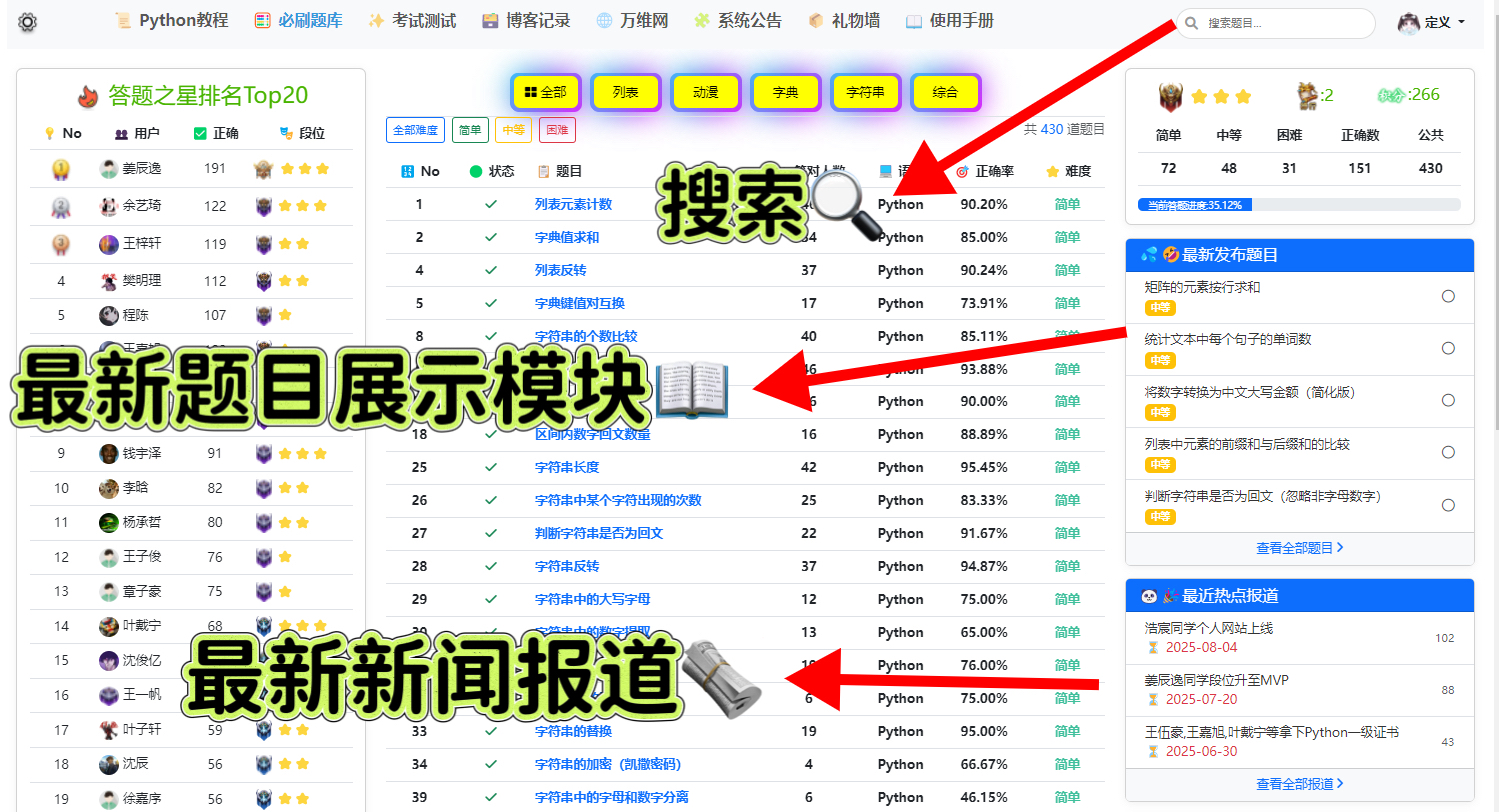This screenshot has height=812, width=1499.
Task: Switch to the 字典 category tab
Action: pyautogui.click(x=785, y=92)
